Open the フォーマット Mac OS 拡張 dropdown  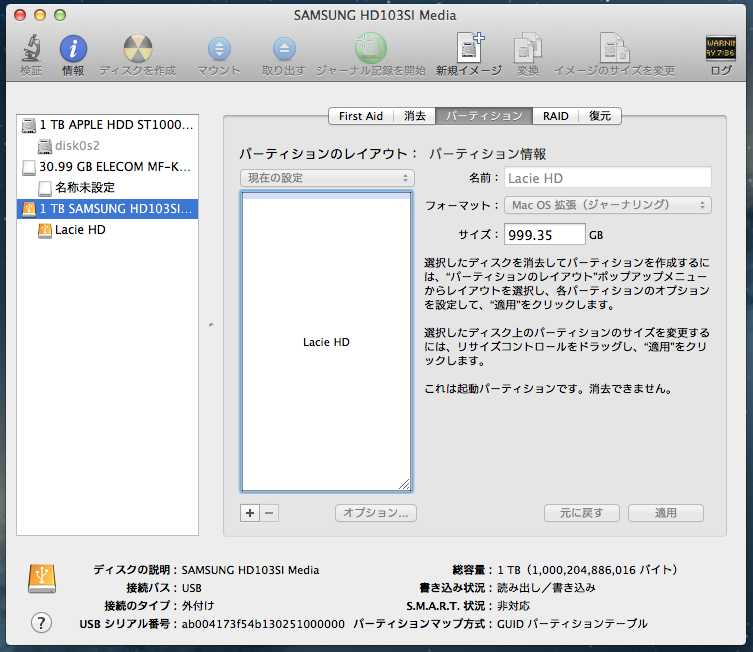click(x=607, y=205)
